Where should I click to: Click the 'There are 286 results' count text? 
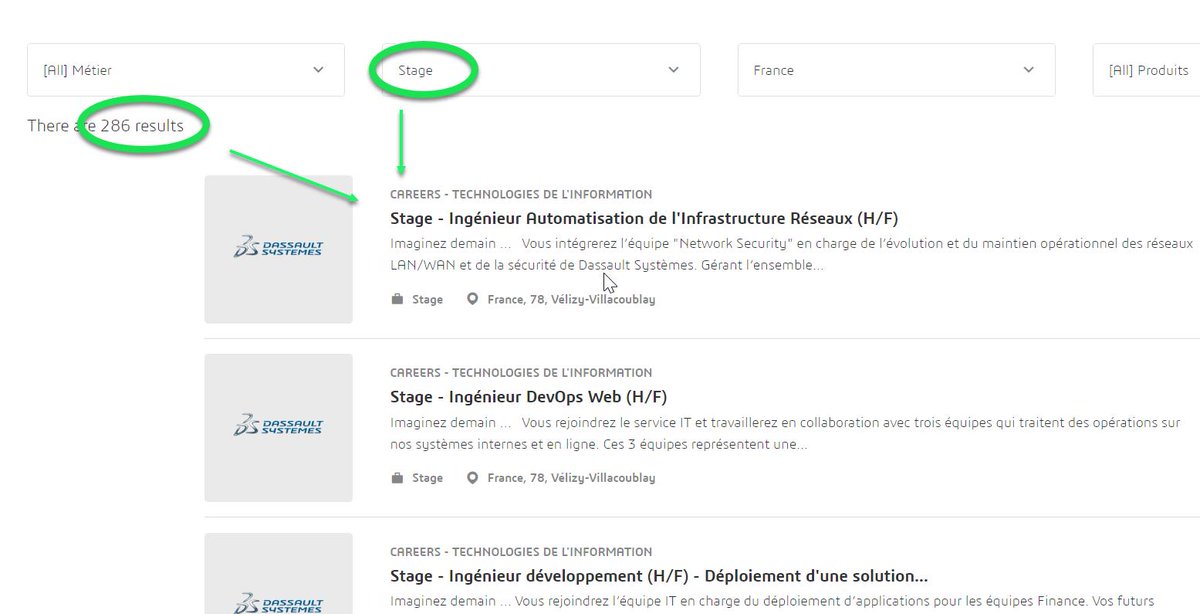(106, 126)
